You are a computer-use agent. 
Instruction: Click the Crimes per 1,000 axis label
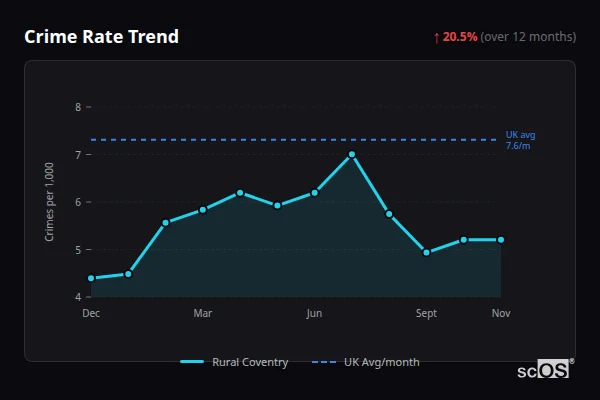pos(49,202)
